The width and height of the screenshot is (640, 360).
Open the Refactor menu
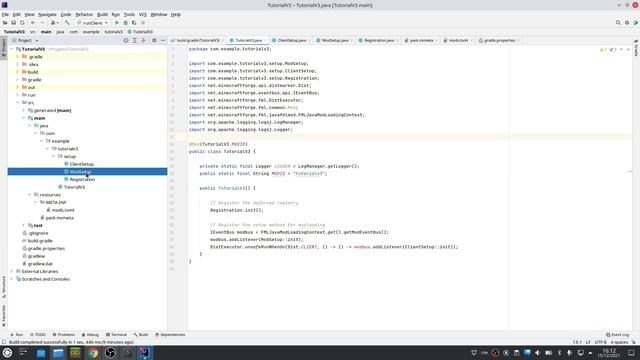point(84,14)
